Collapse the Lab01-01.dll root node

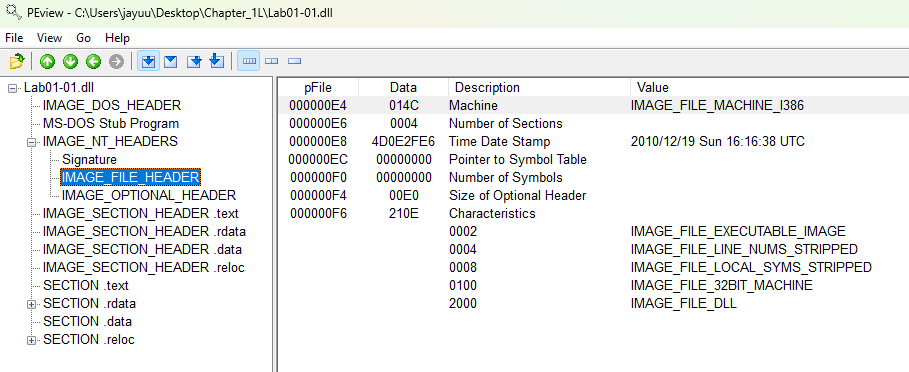(13, 88)
